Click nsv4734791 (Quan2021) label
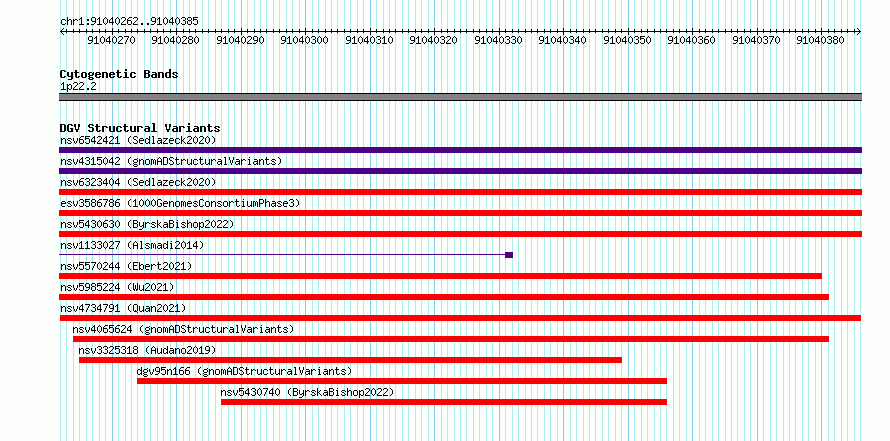The height and width of the screenshot is (441, 890). [x=123, y=308]
